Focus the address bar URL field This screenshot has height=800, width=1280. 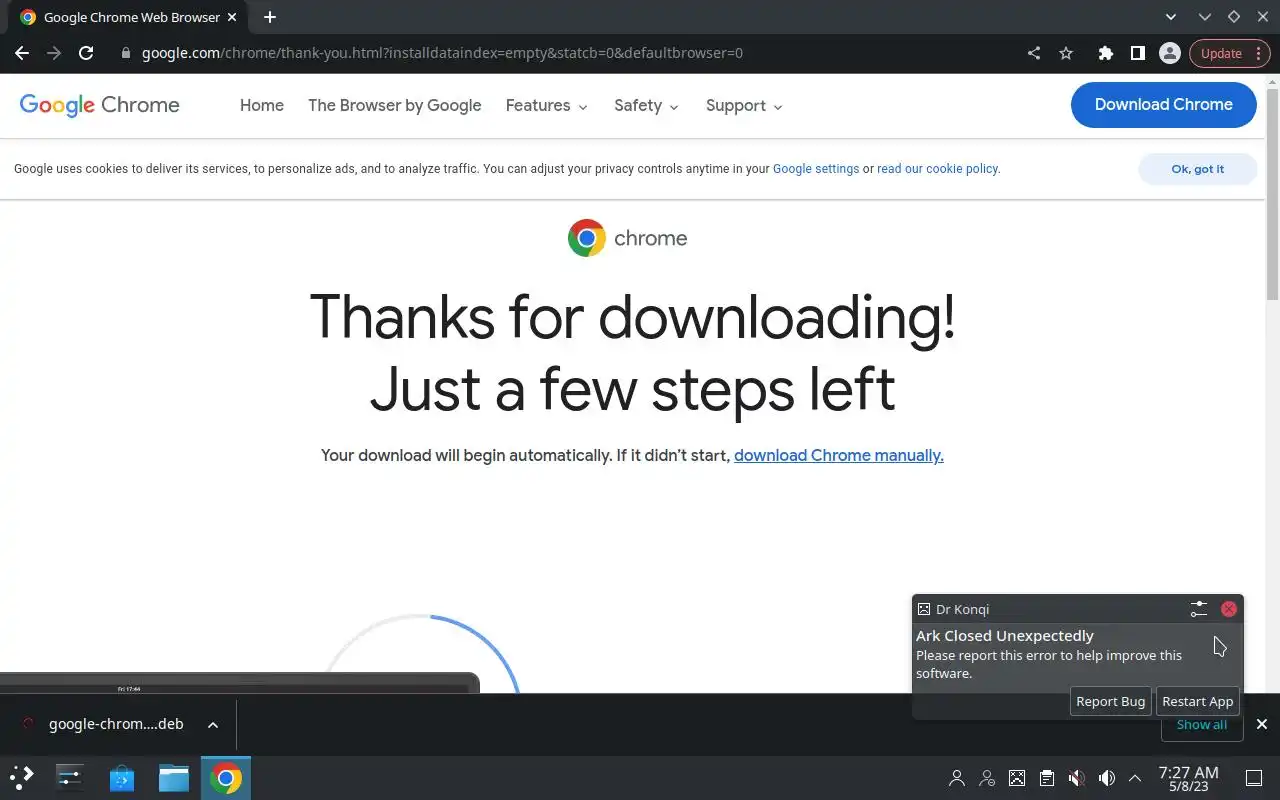(x=570, y=53)
